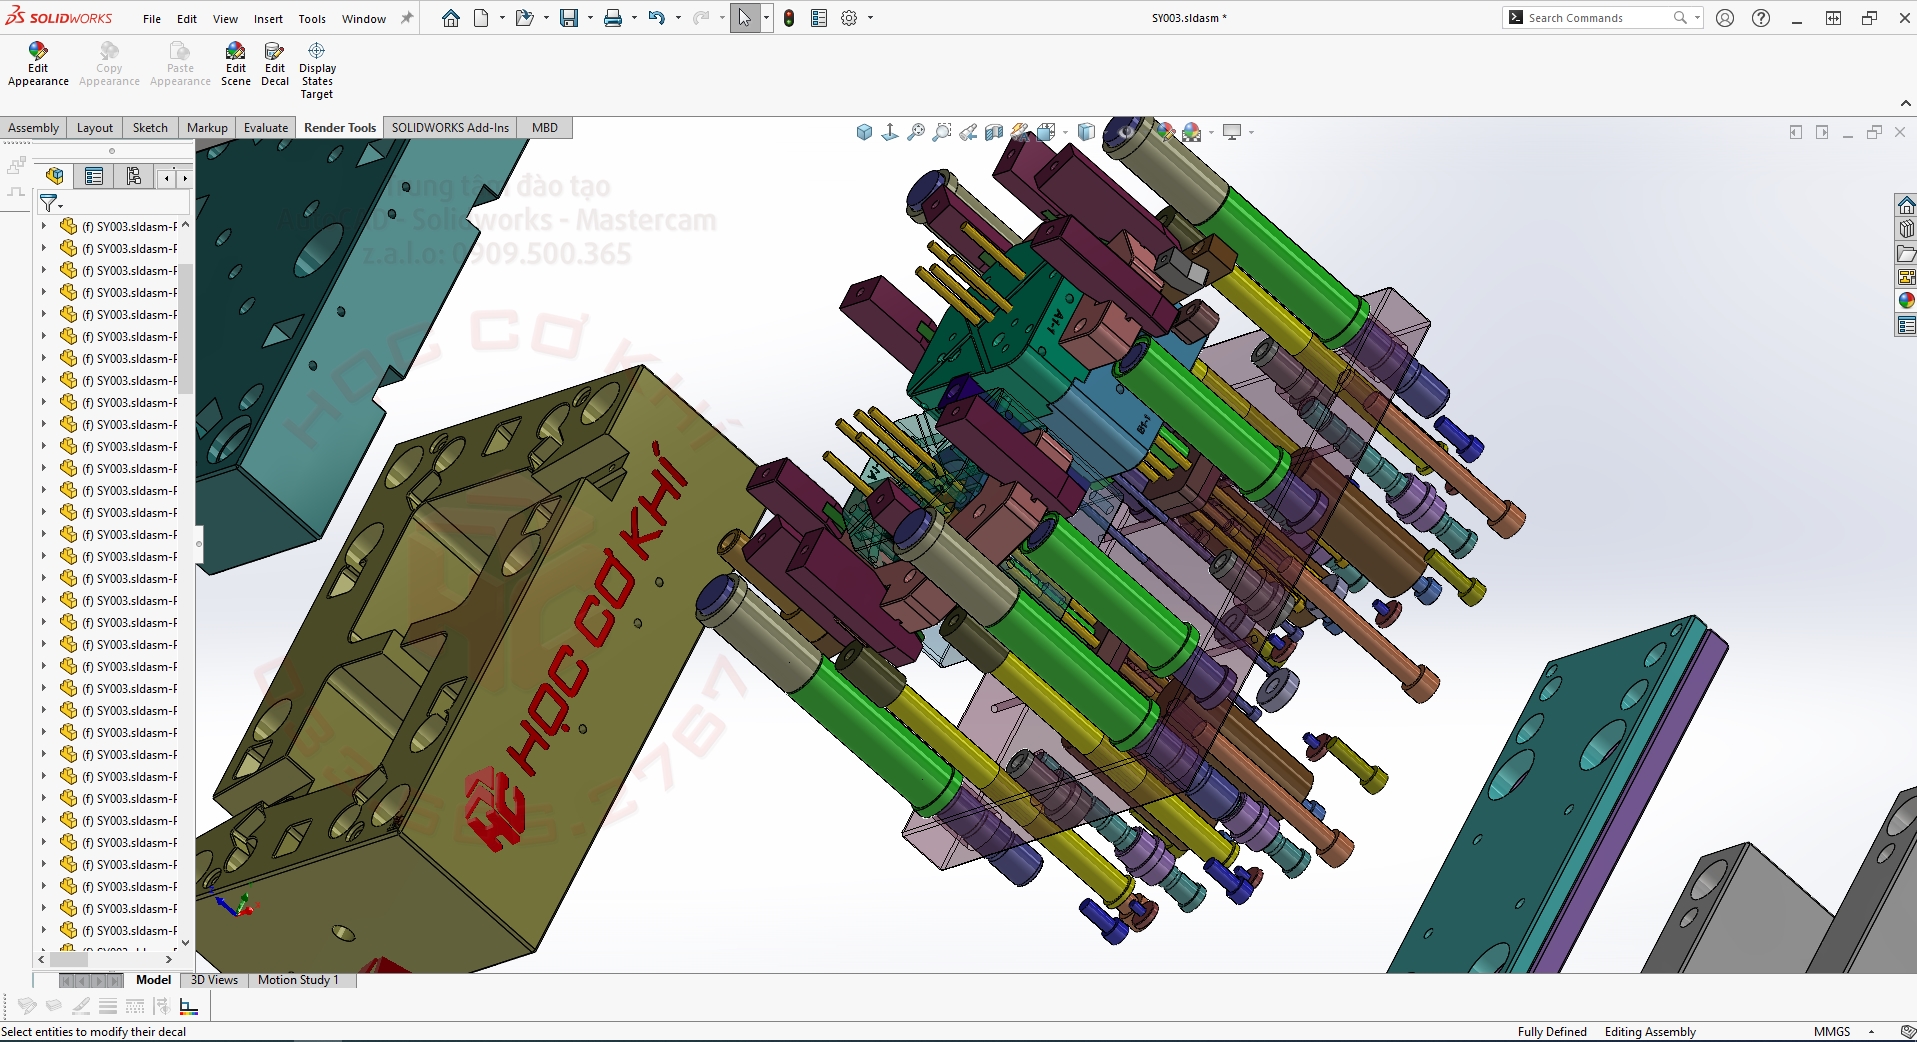Click Display States Target in the ribbon
Image resolution: width=1917 pixels, height=1042 pixels.
click(317, 71)
